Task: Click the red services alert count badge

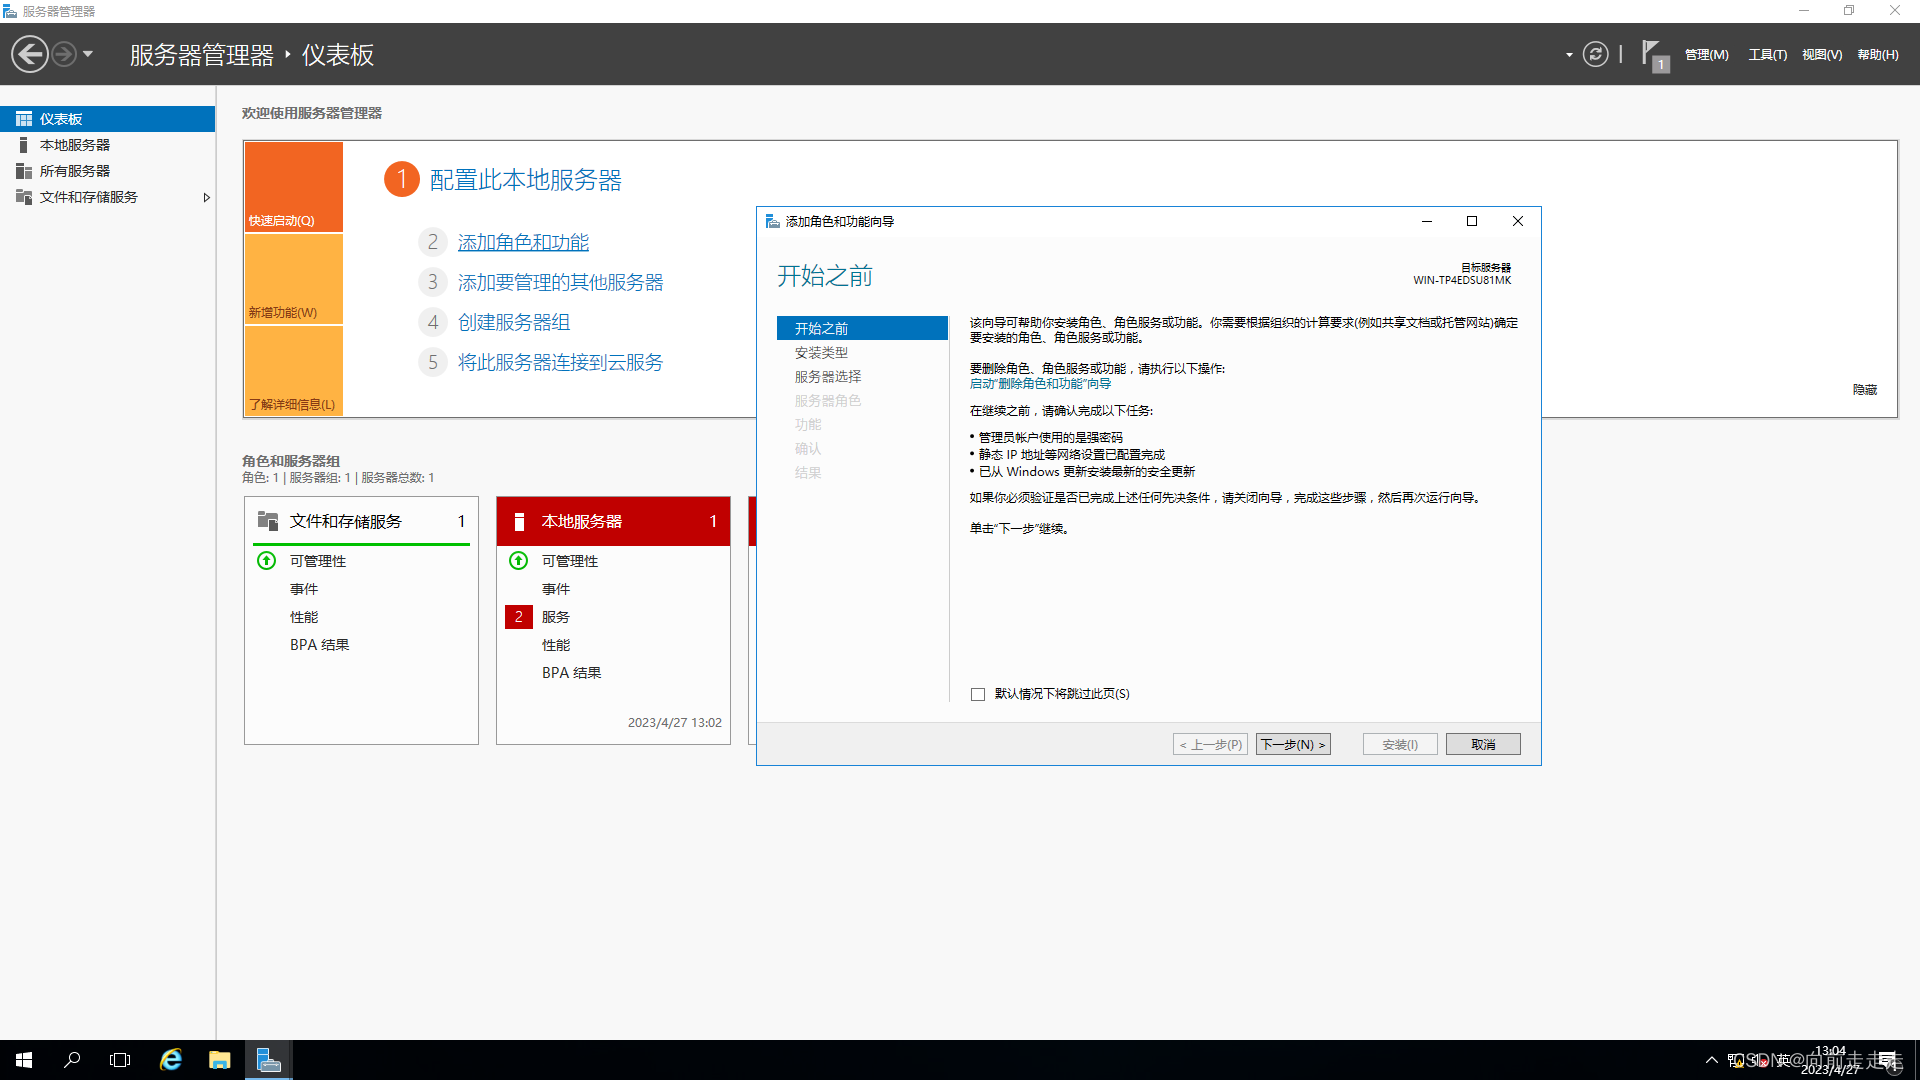Action: 518,617
